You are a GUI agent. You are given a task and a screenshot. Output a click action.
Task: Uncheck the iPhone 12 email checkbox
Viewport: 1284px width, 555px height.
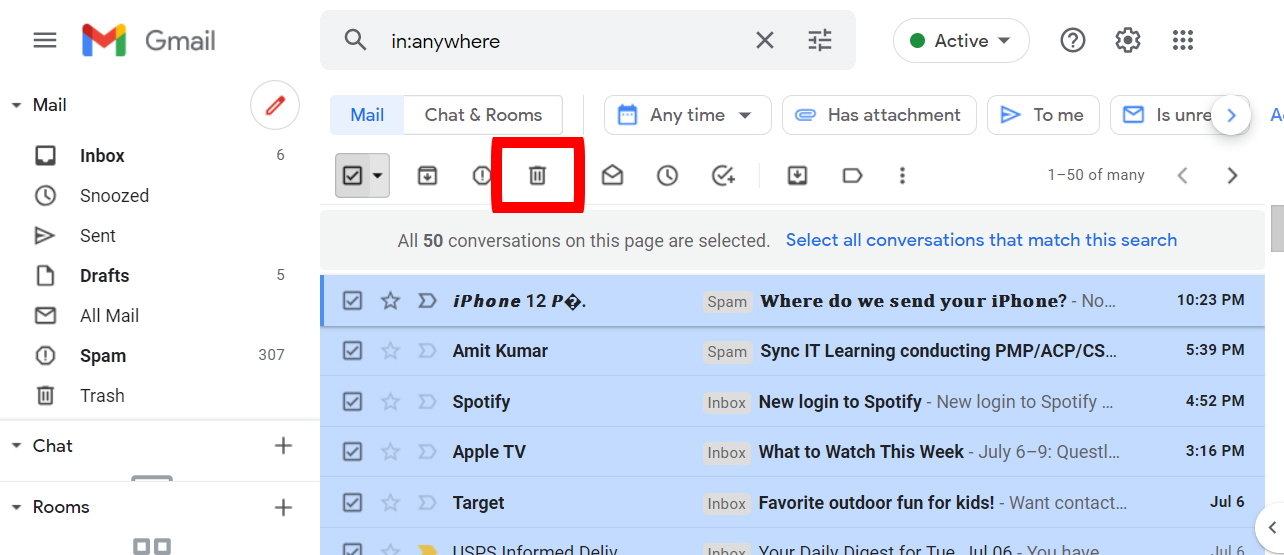352,300
